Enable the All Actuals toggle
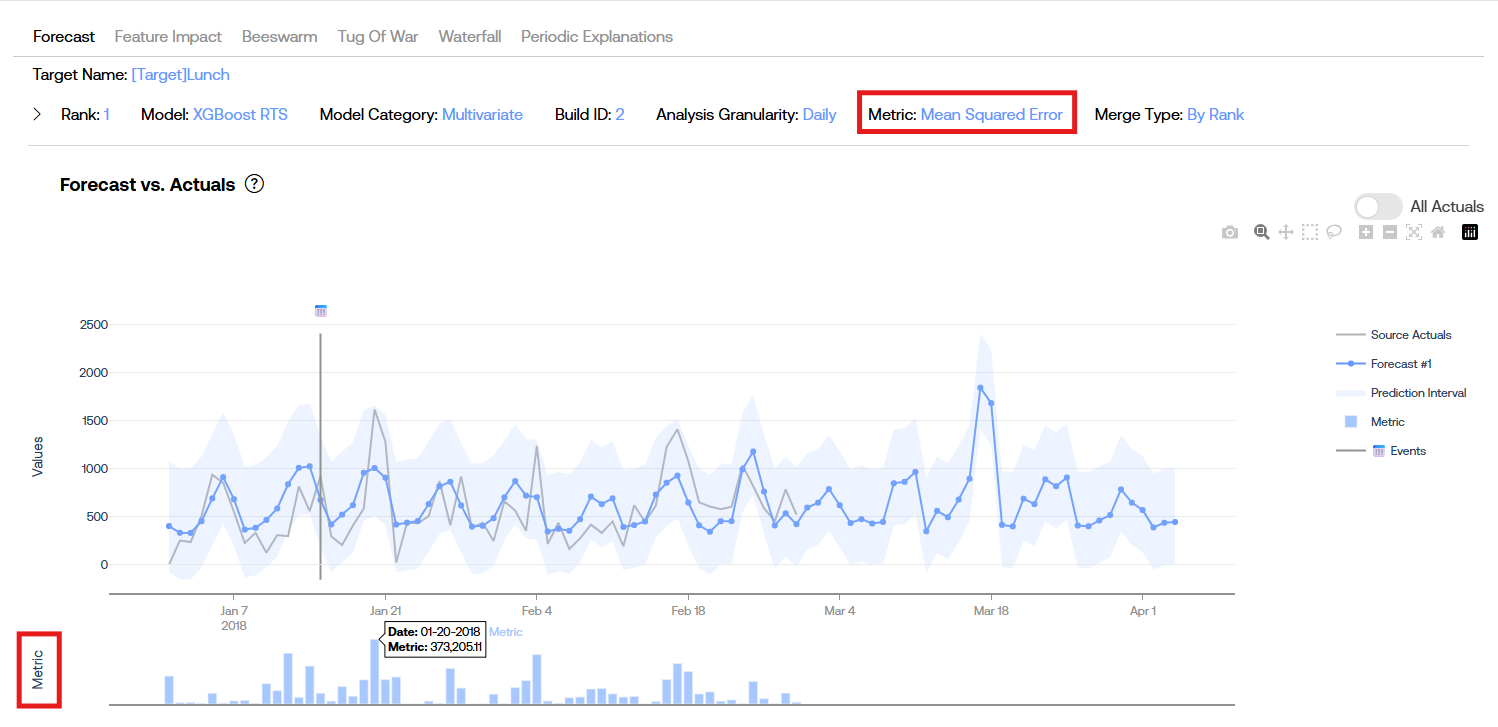Image resolution: width=1498 pixels, height=727 pixels. [1378, 207]
